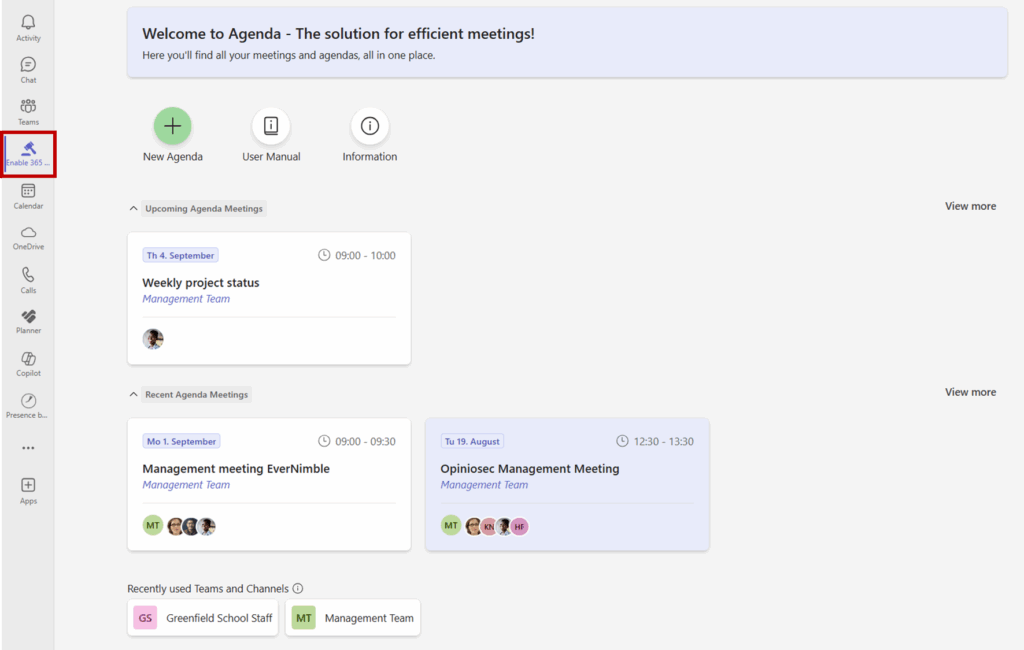Expand the more apps ellipsis menu
The width and height of the screenshot is (1024, 650).
coord(27,447)
